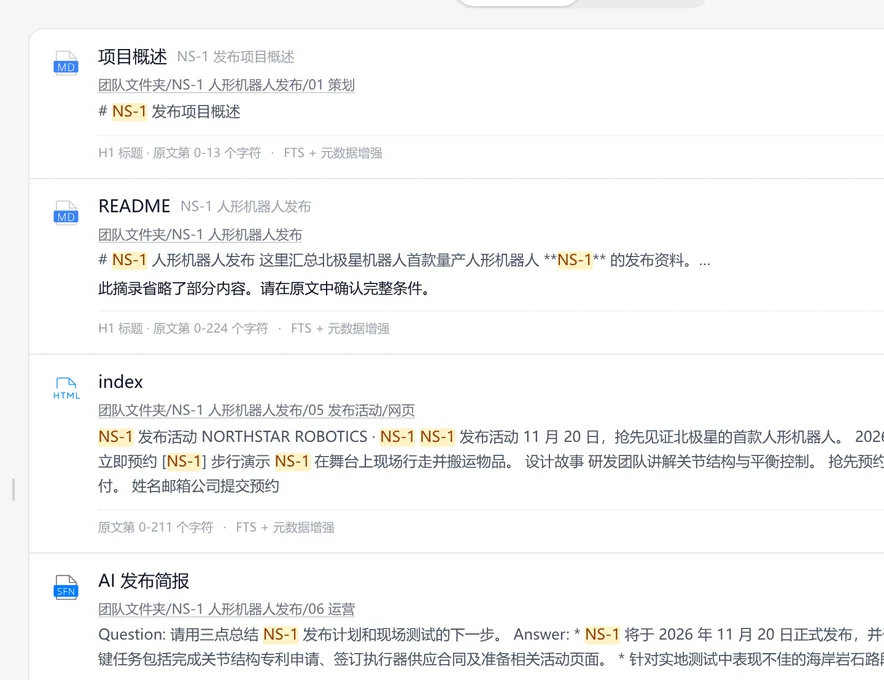Click the snippet line 姓名邮箱公司提交预约
Image resolution: width=884 pixels, height=680 pixels.
[188, 486]
